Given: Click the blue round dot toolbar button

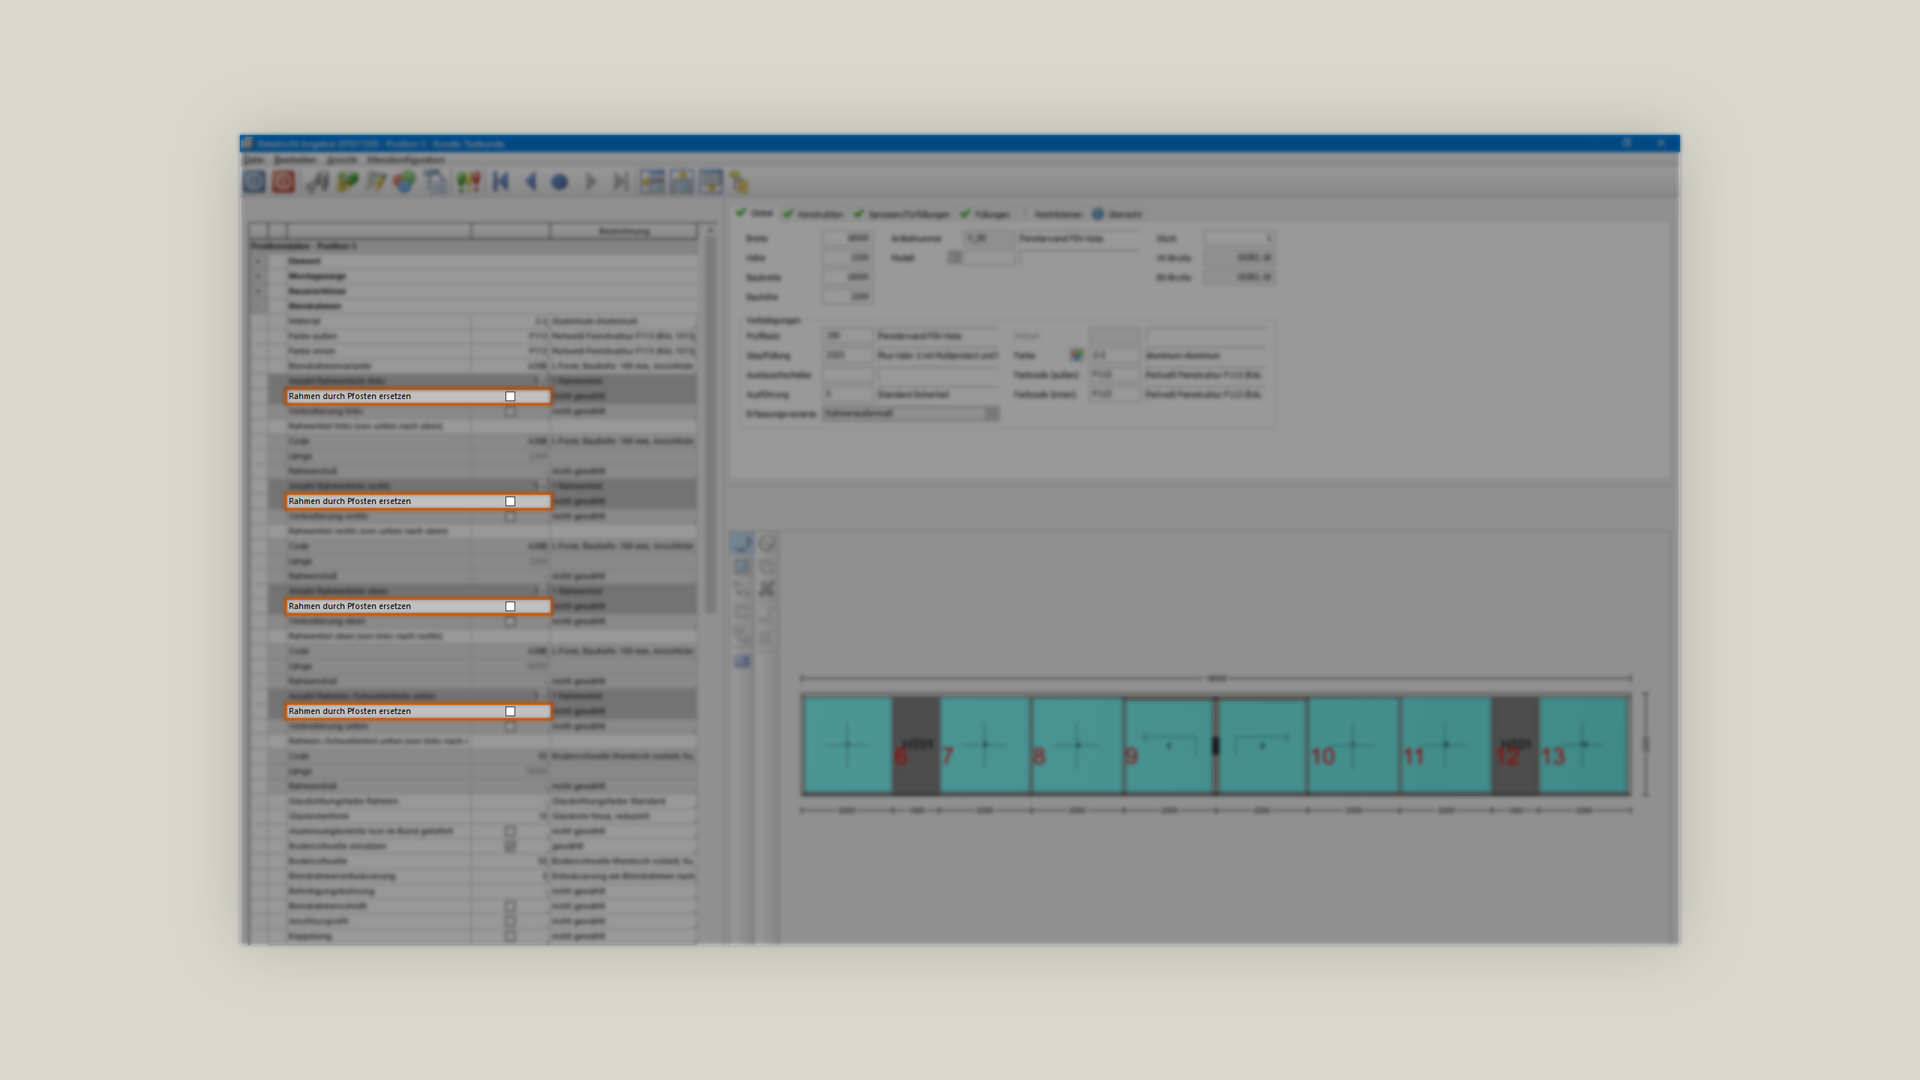Looking at the screenshot, I should click(560, 182).
